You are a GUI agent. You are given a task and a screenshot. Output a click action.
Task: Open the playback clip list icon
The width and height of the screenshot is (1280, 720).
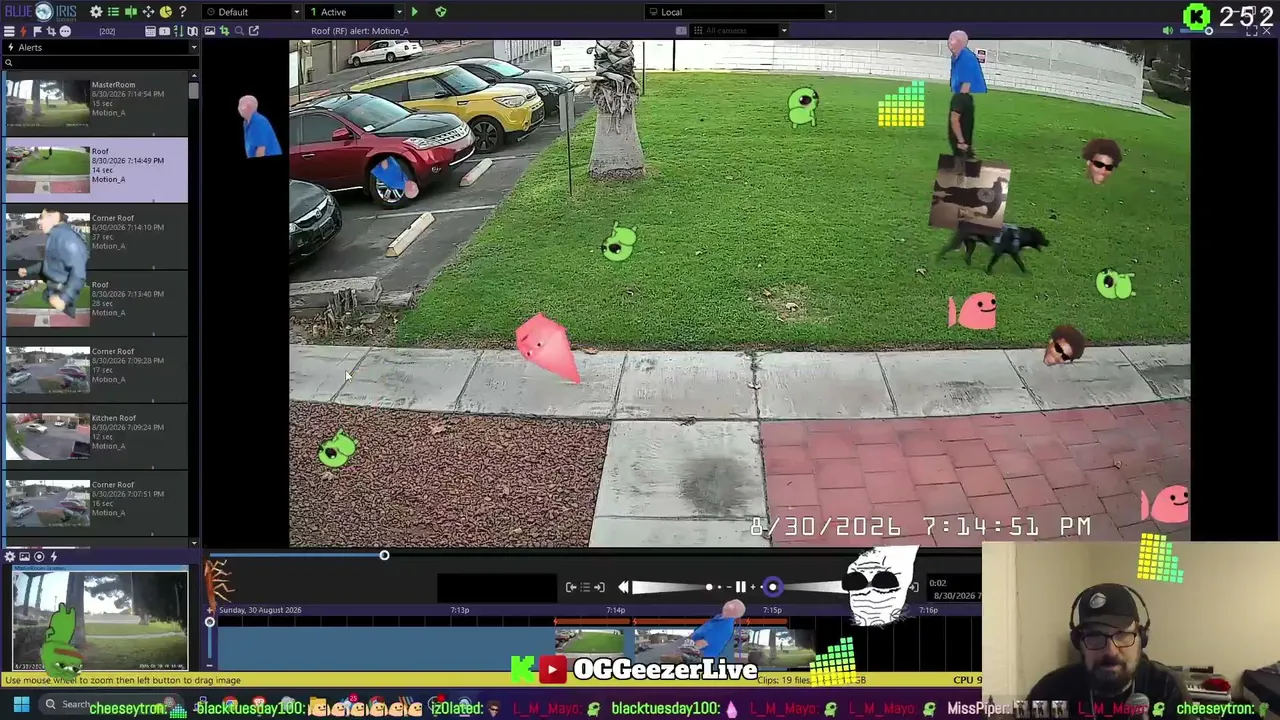[x=586, y=587]
